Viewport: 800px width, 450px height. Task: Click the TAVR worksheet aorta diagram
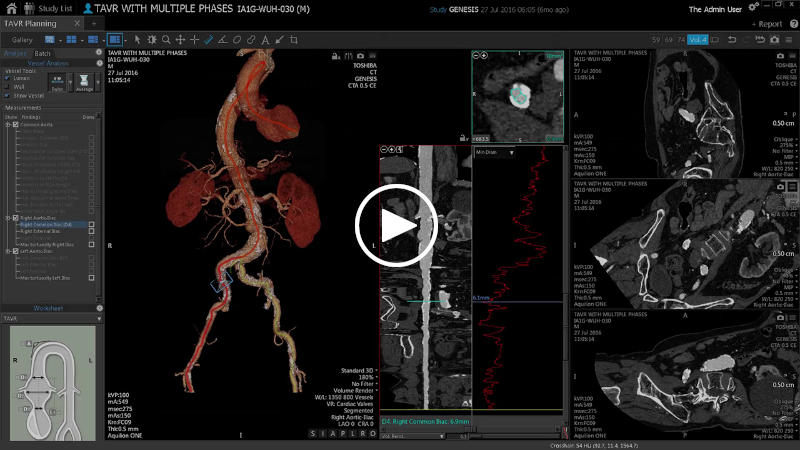53,383
